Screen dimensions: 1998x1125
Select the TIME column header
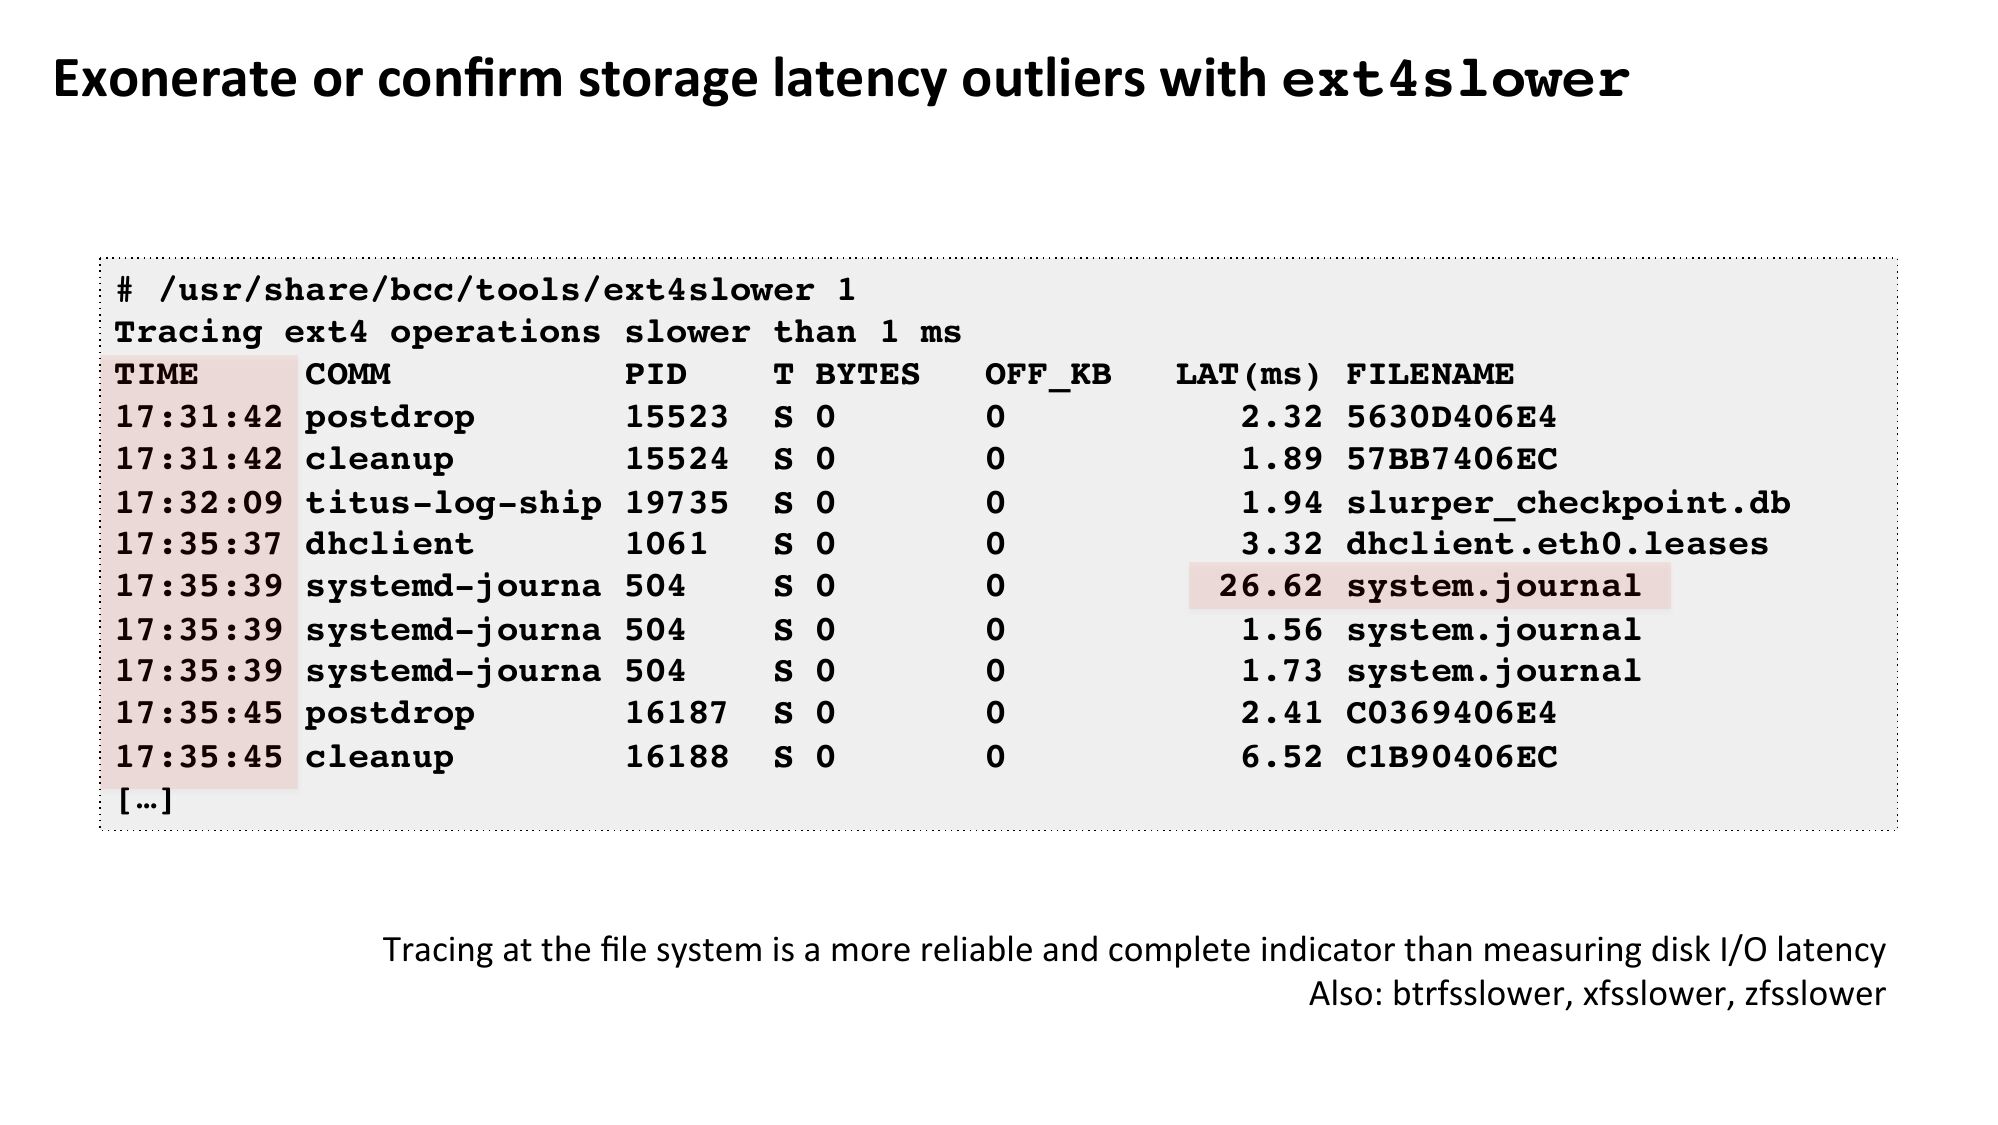coord(157,374)
